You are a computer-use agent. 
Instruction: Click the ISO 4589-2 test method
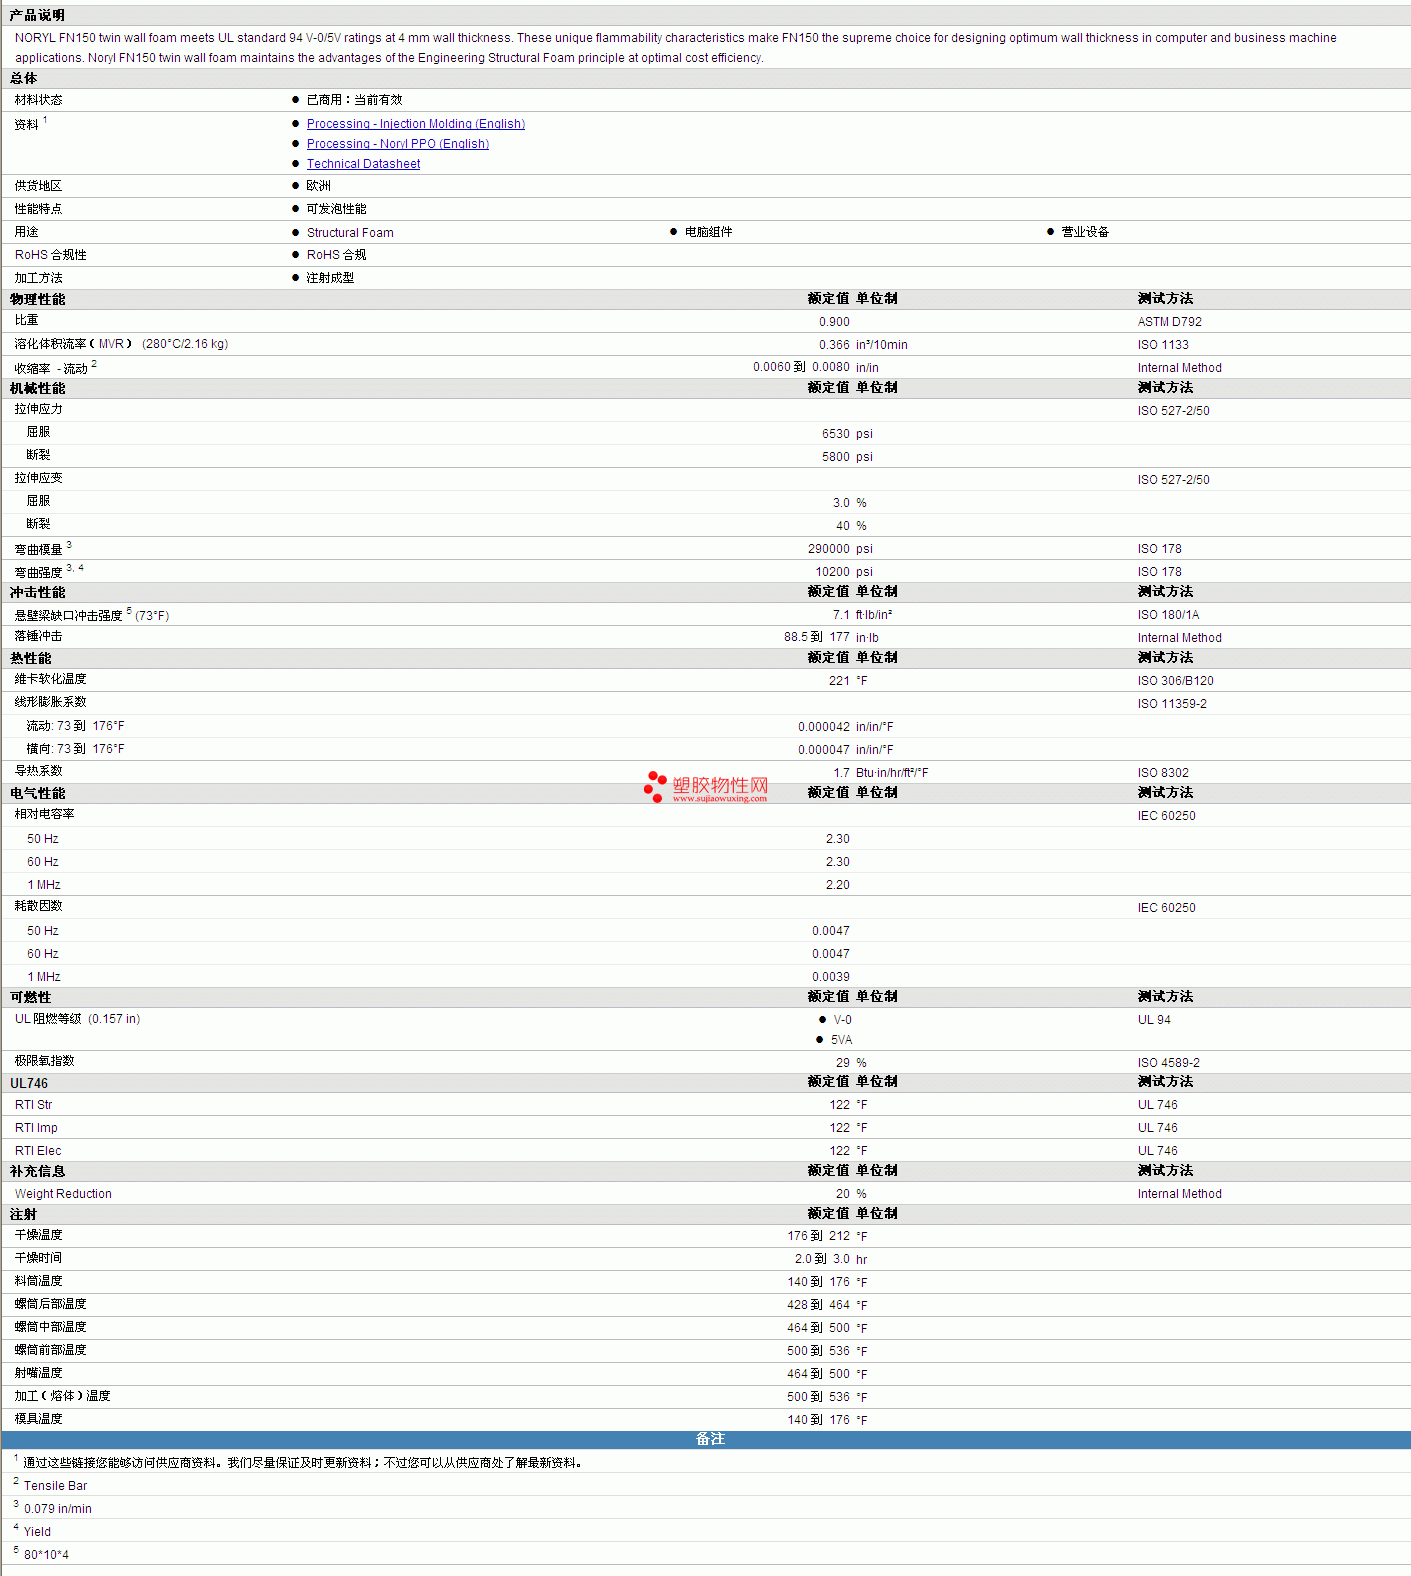(x=1169, y=1063)
